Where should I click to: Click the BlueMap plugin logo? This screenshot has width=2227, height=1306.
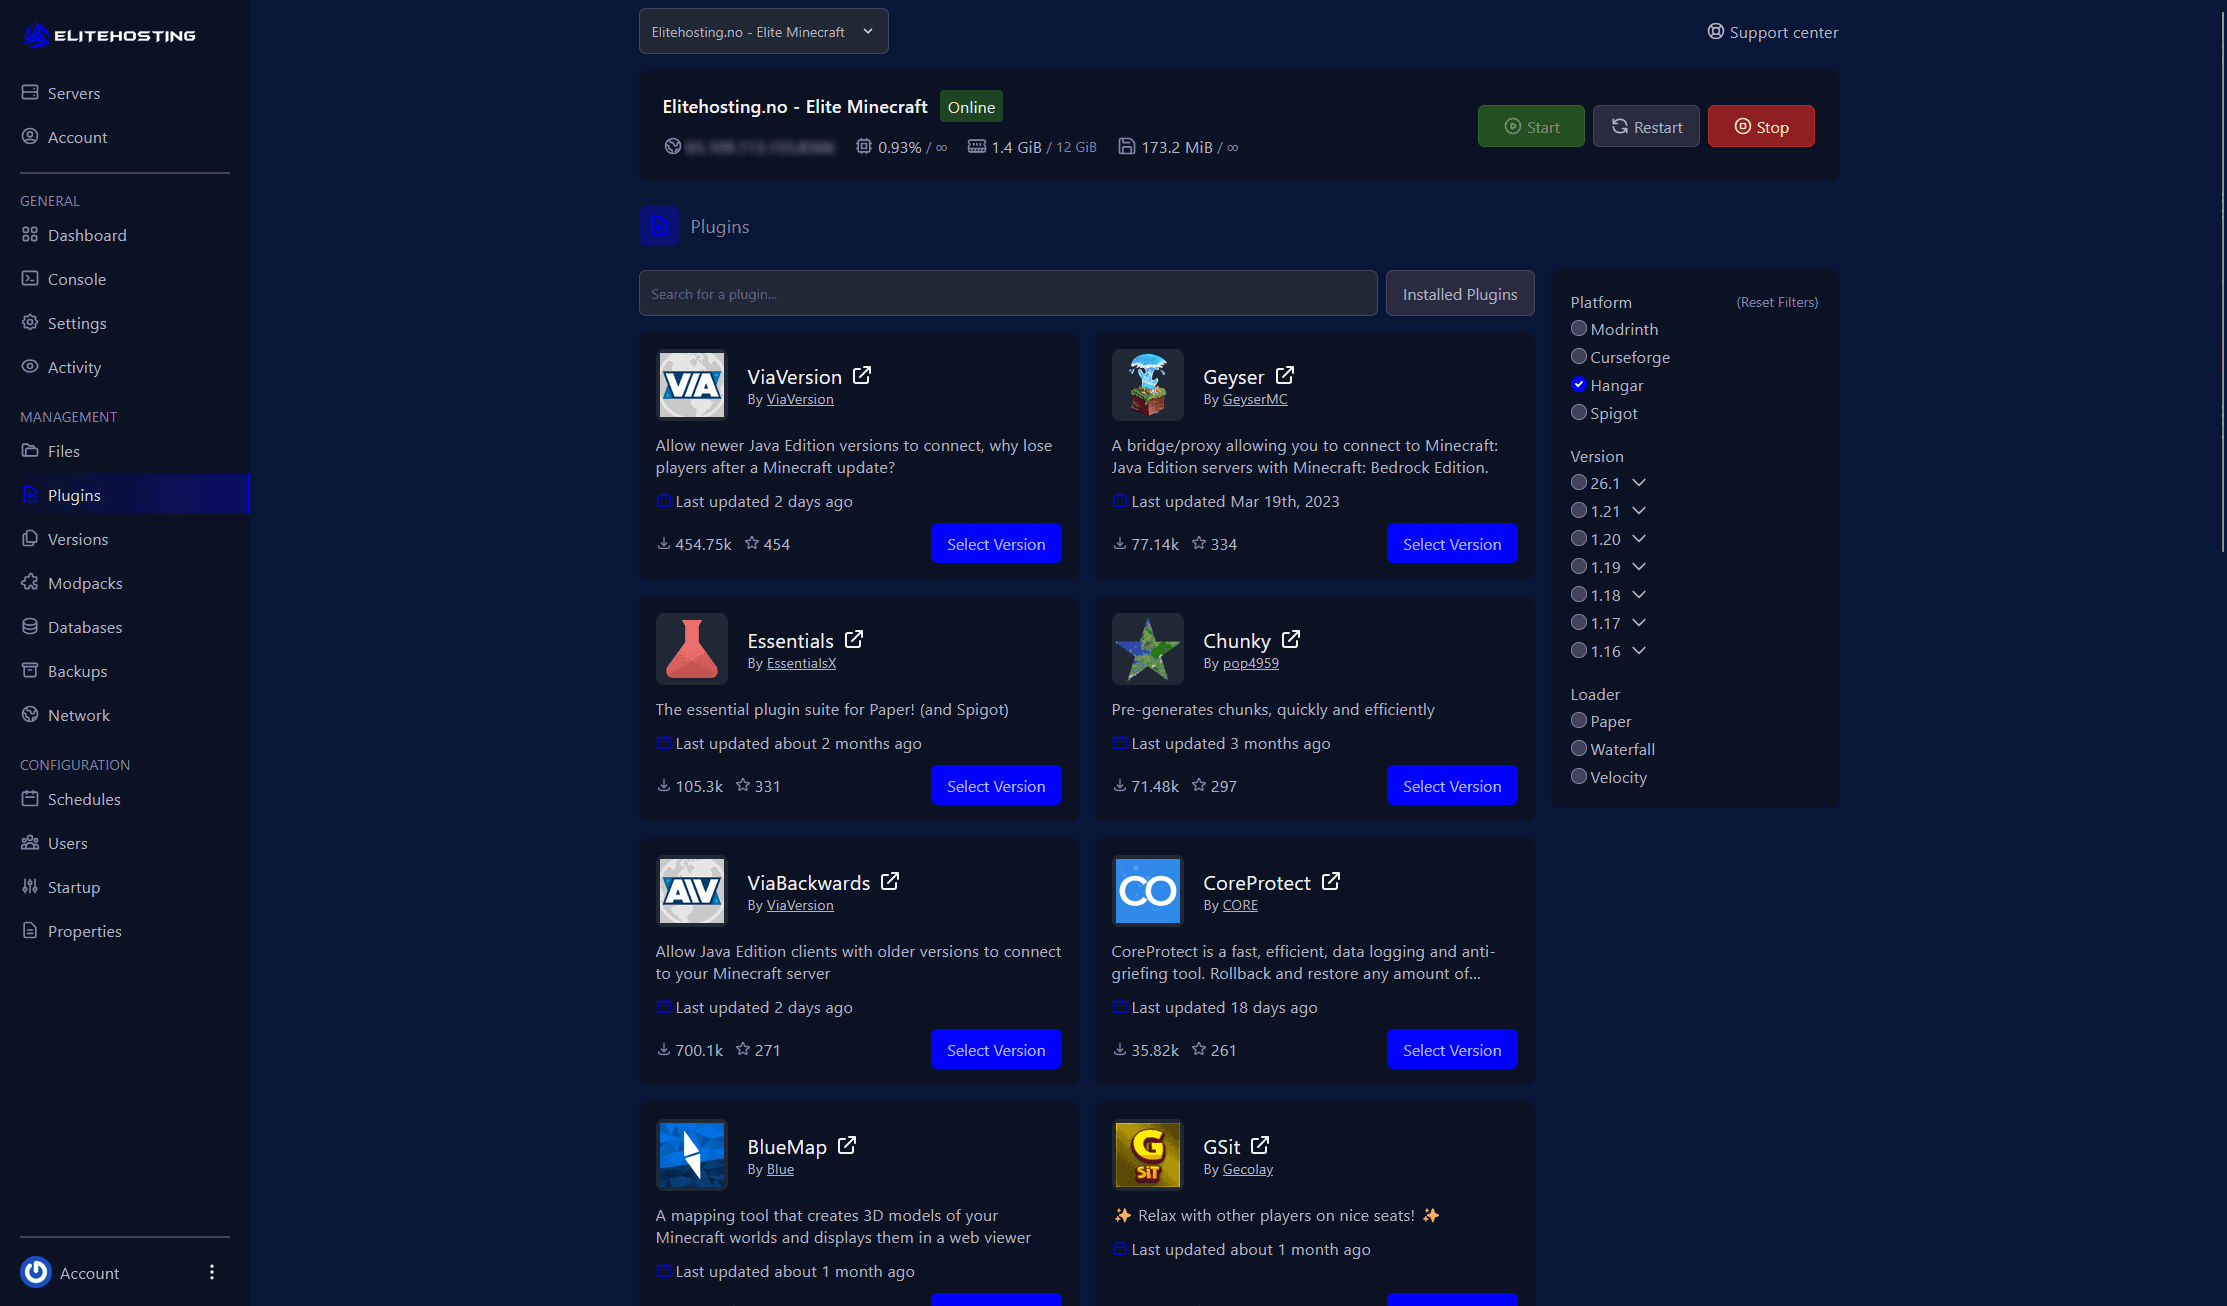[x=692, y=1155]
